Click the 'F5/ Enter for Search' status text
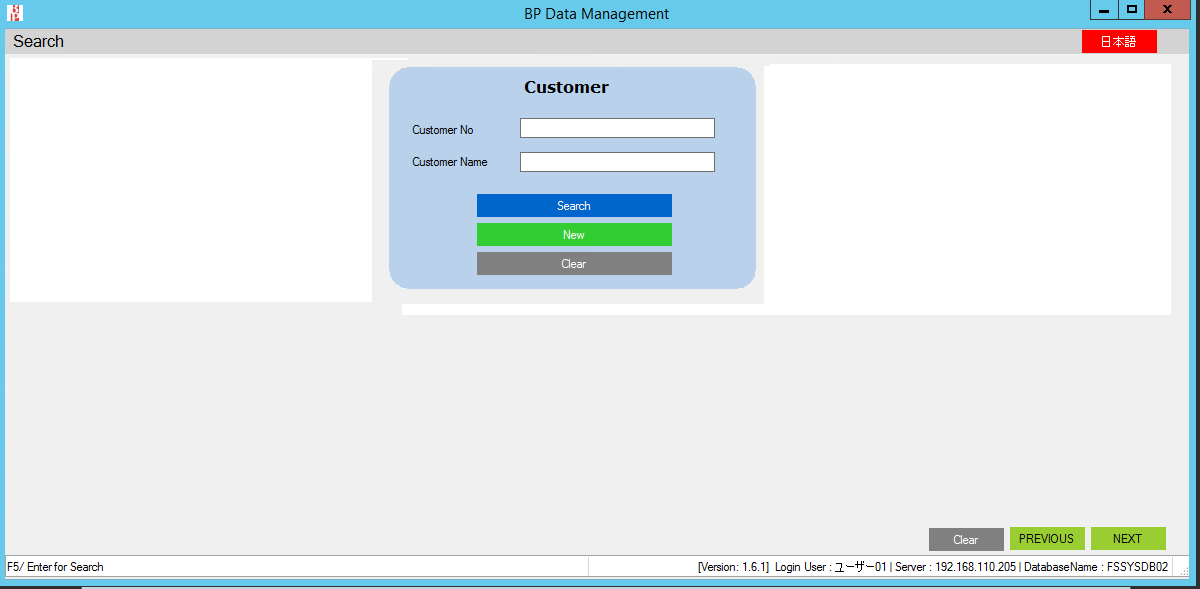1200x589 pixels. point(55,567)
